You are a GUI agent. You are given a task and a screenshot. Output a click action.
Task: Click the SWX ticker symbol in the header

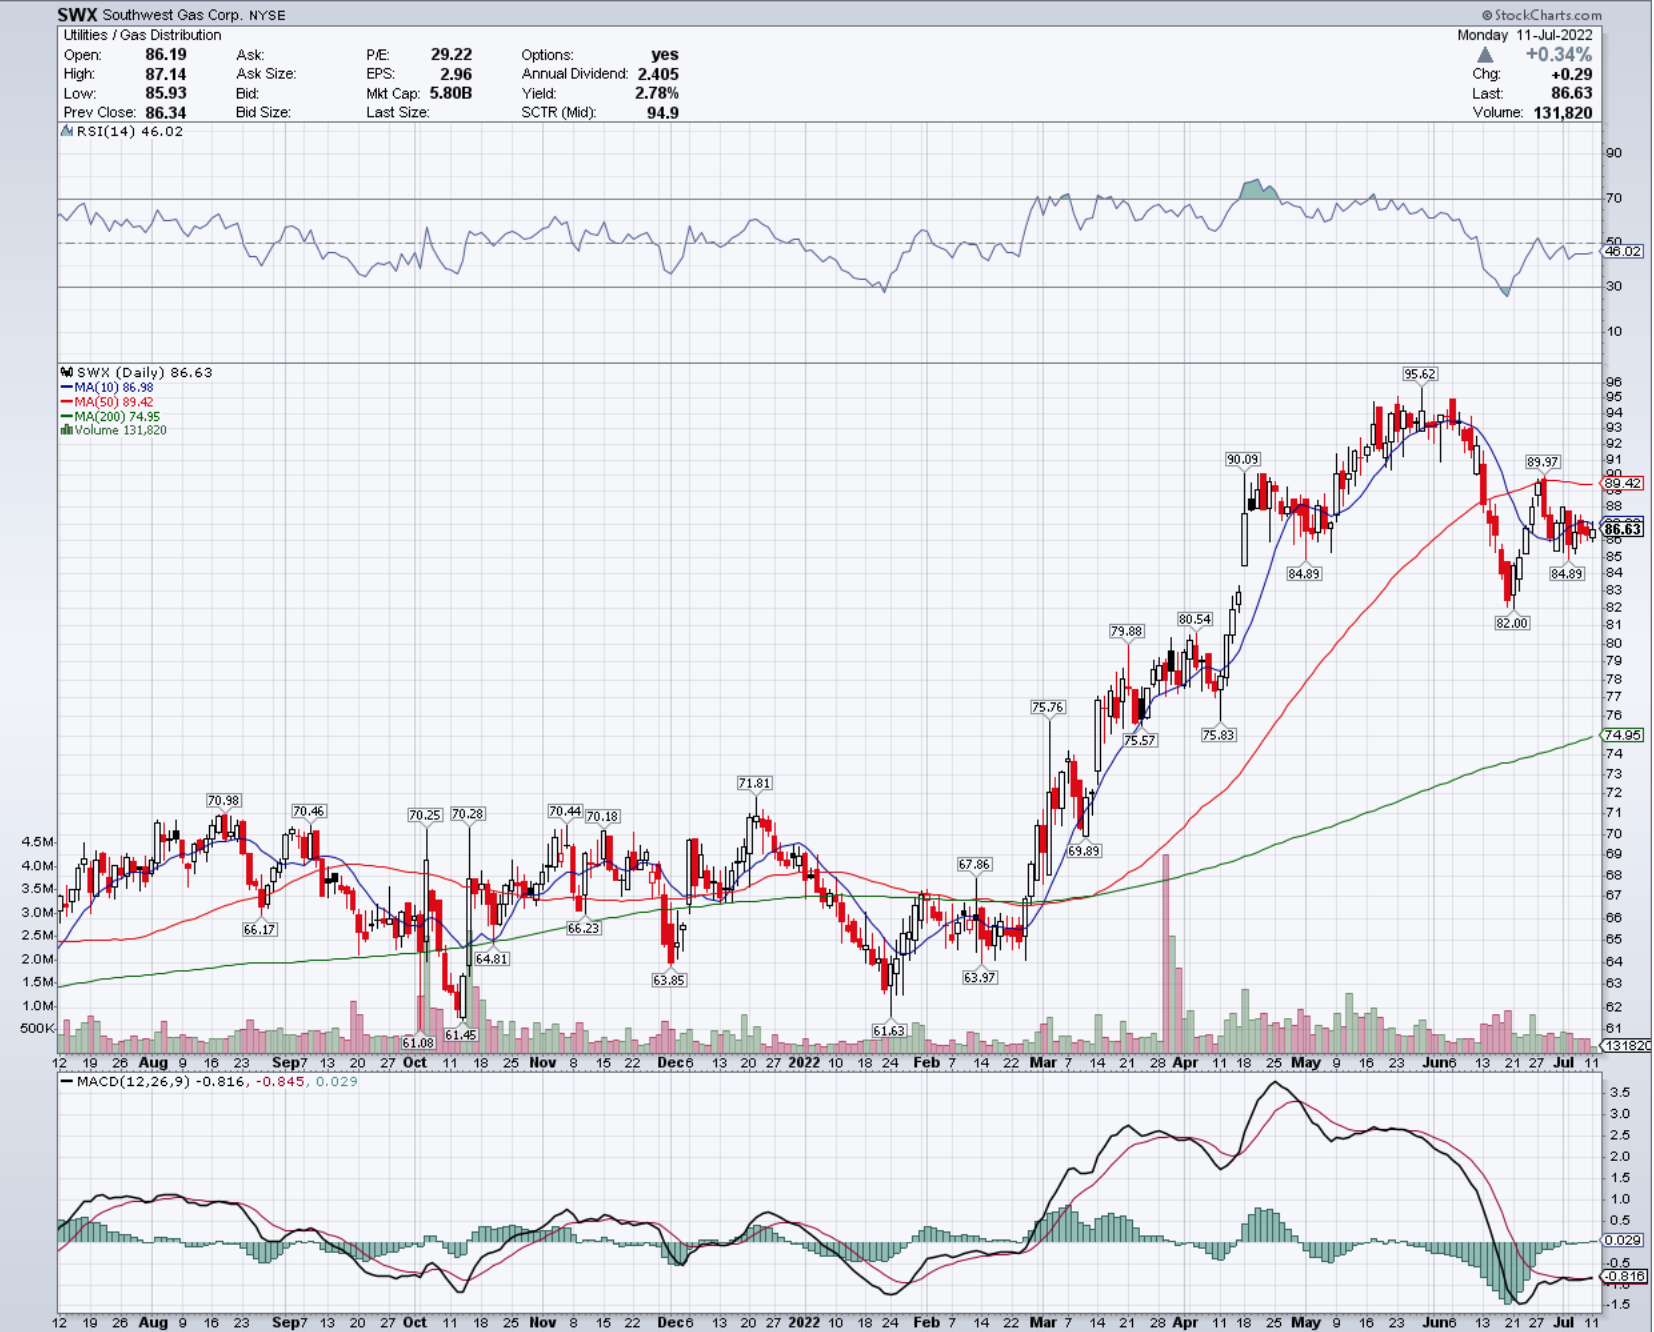point(77,15)
